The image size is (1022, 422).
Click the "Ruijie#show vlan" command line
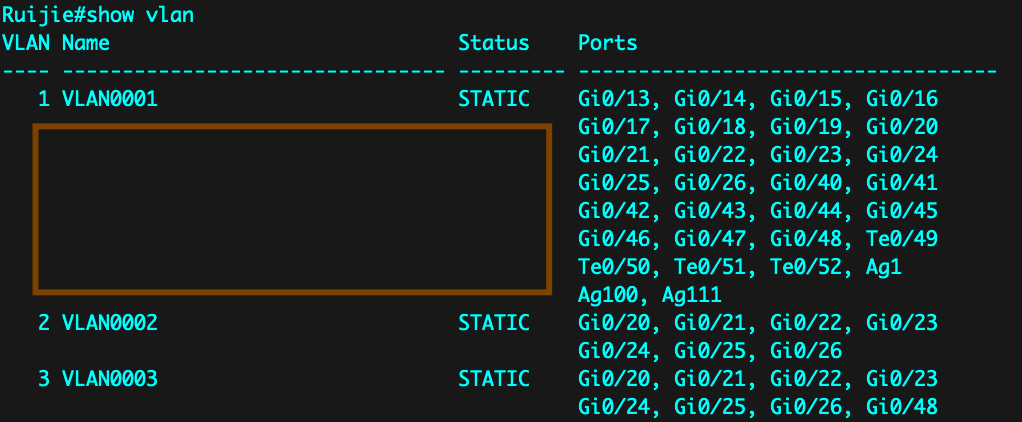coord(98,15)
